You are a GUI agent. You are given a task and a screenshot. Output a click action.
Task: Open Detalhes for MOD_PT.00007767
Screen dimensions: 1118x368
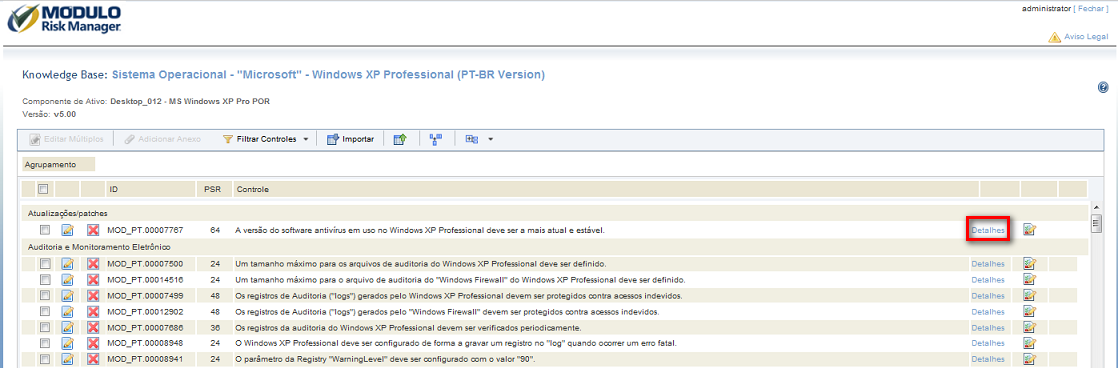click(x=988, y=230)
